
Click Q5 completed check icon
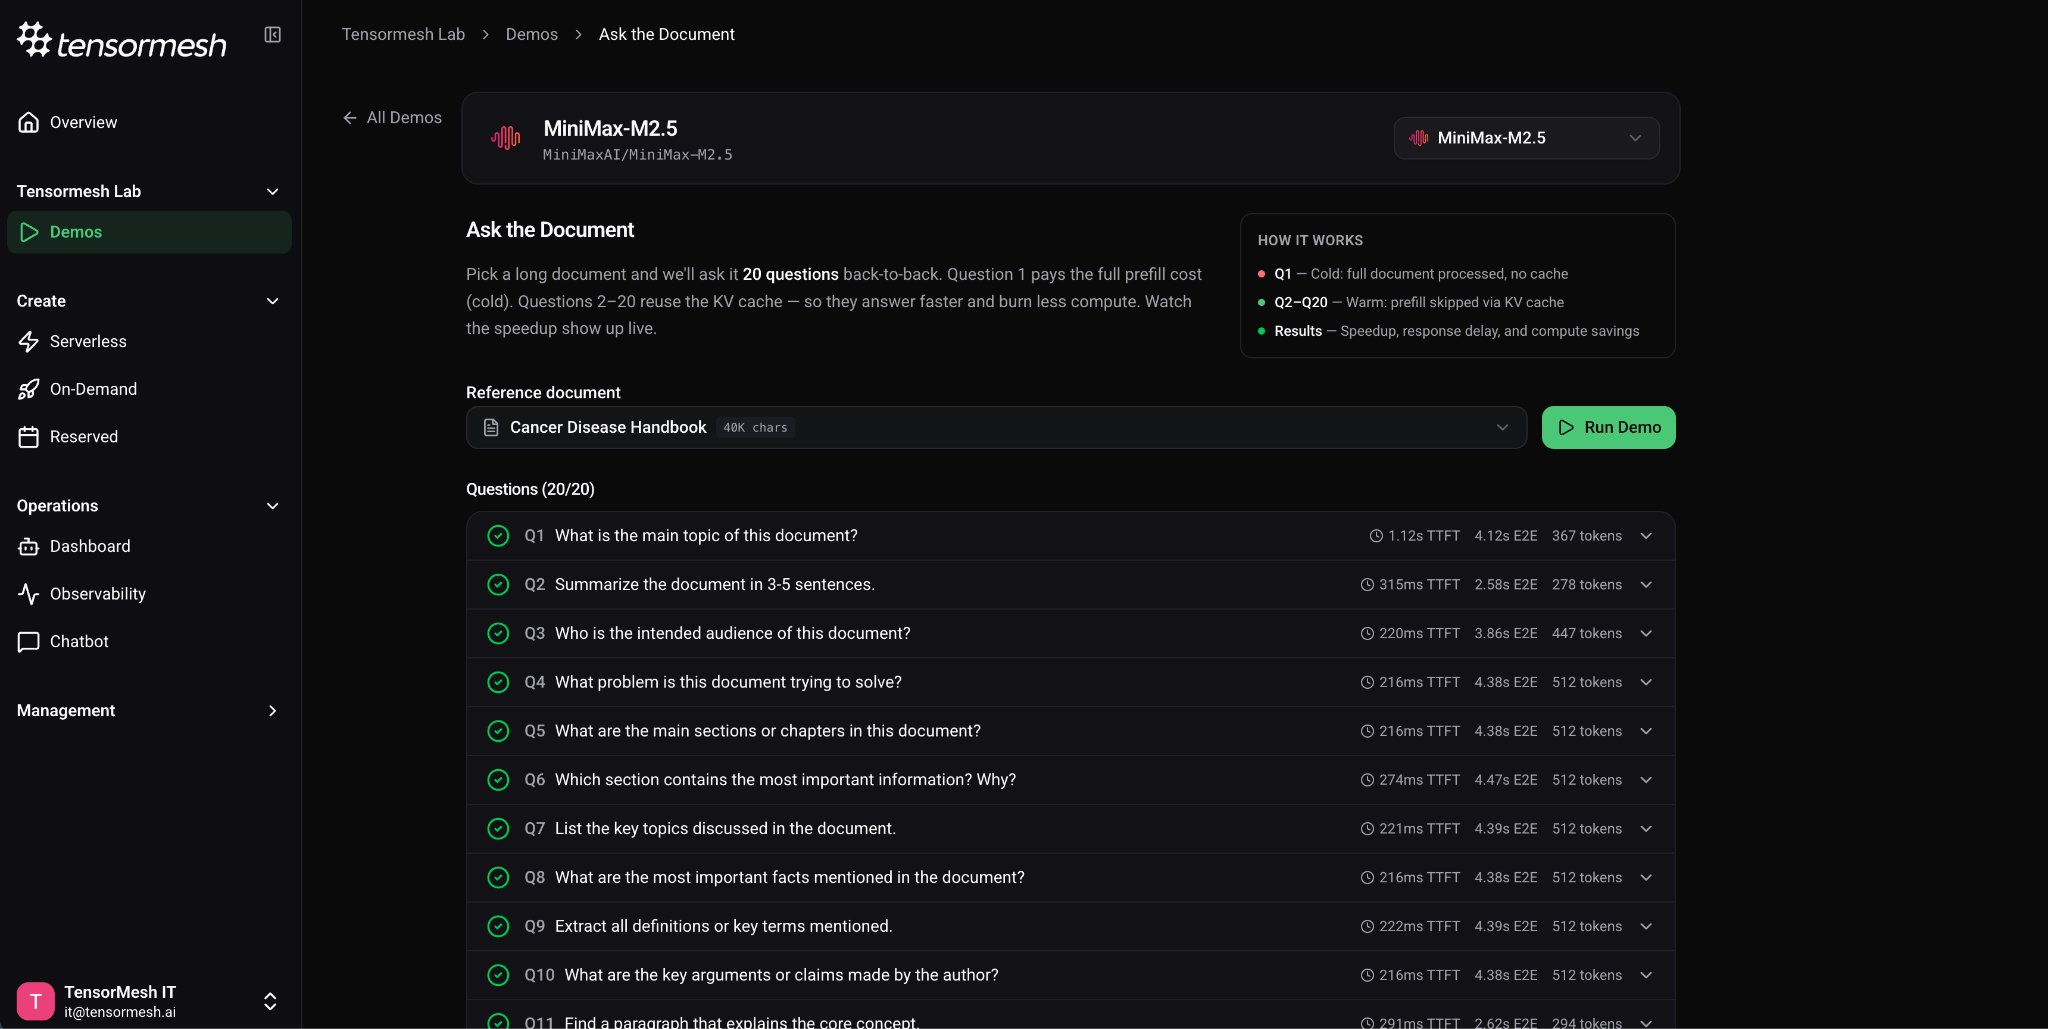click(x=498, y=731)
